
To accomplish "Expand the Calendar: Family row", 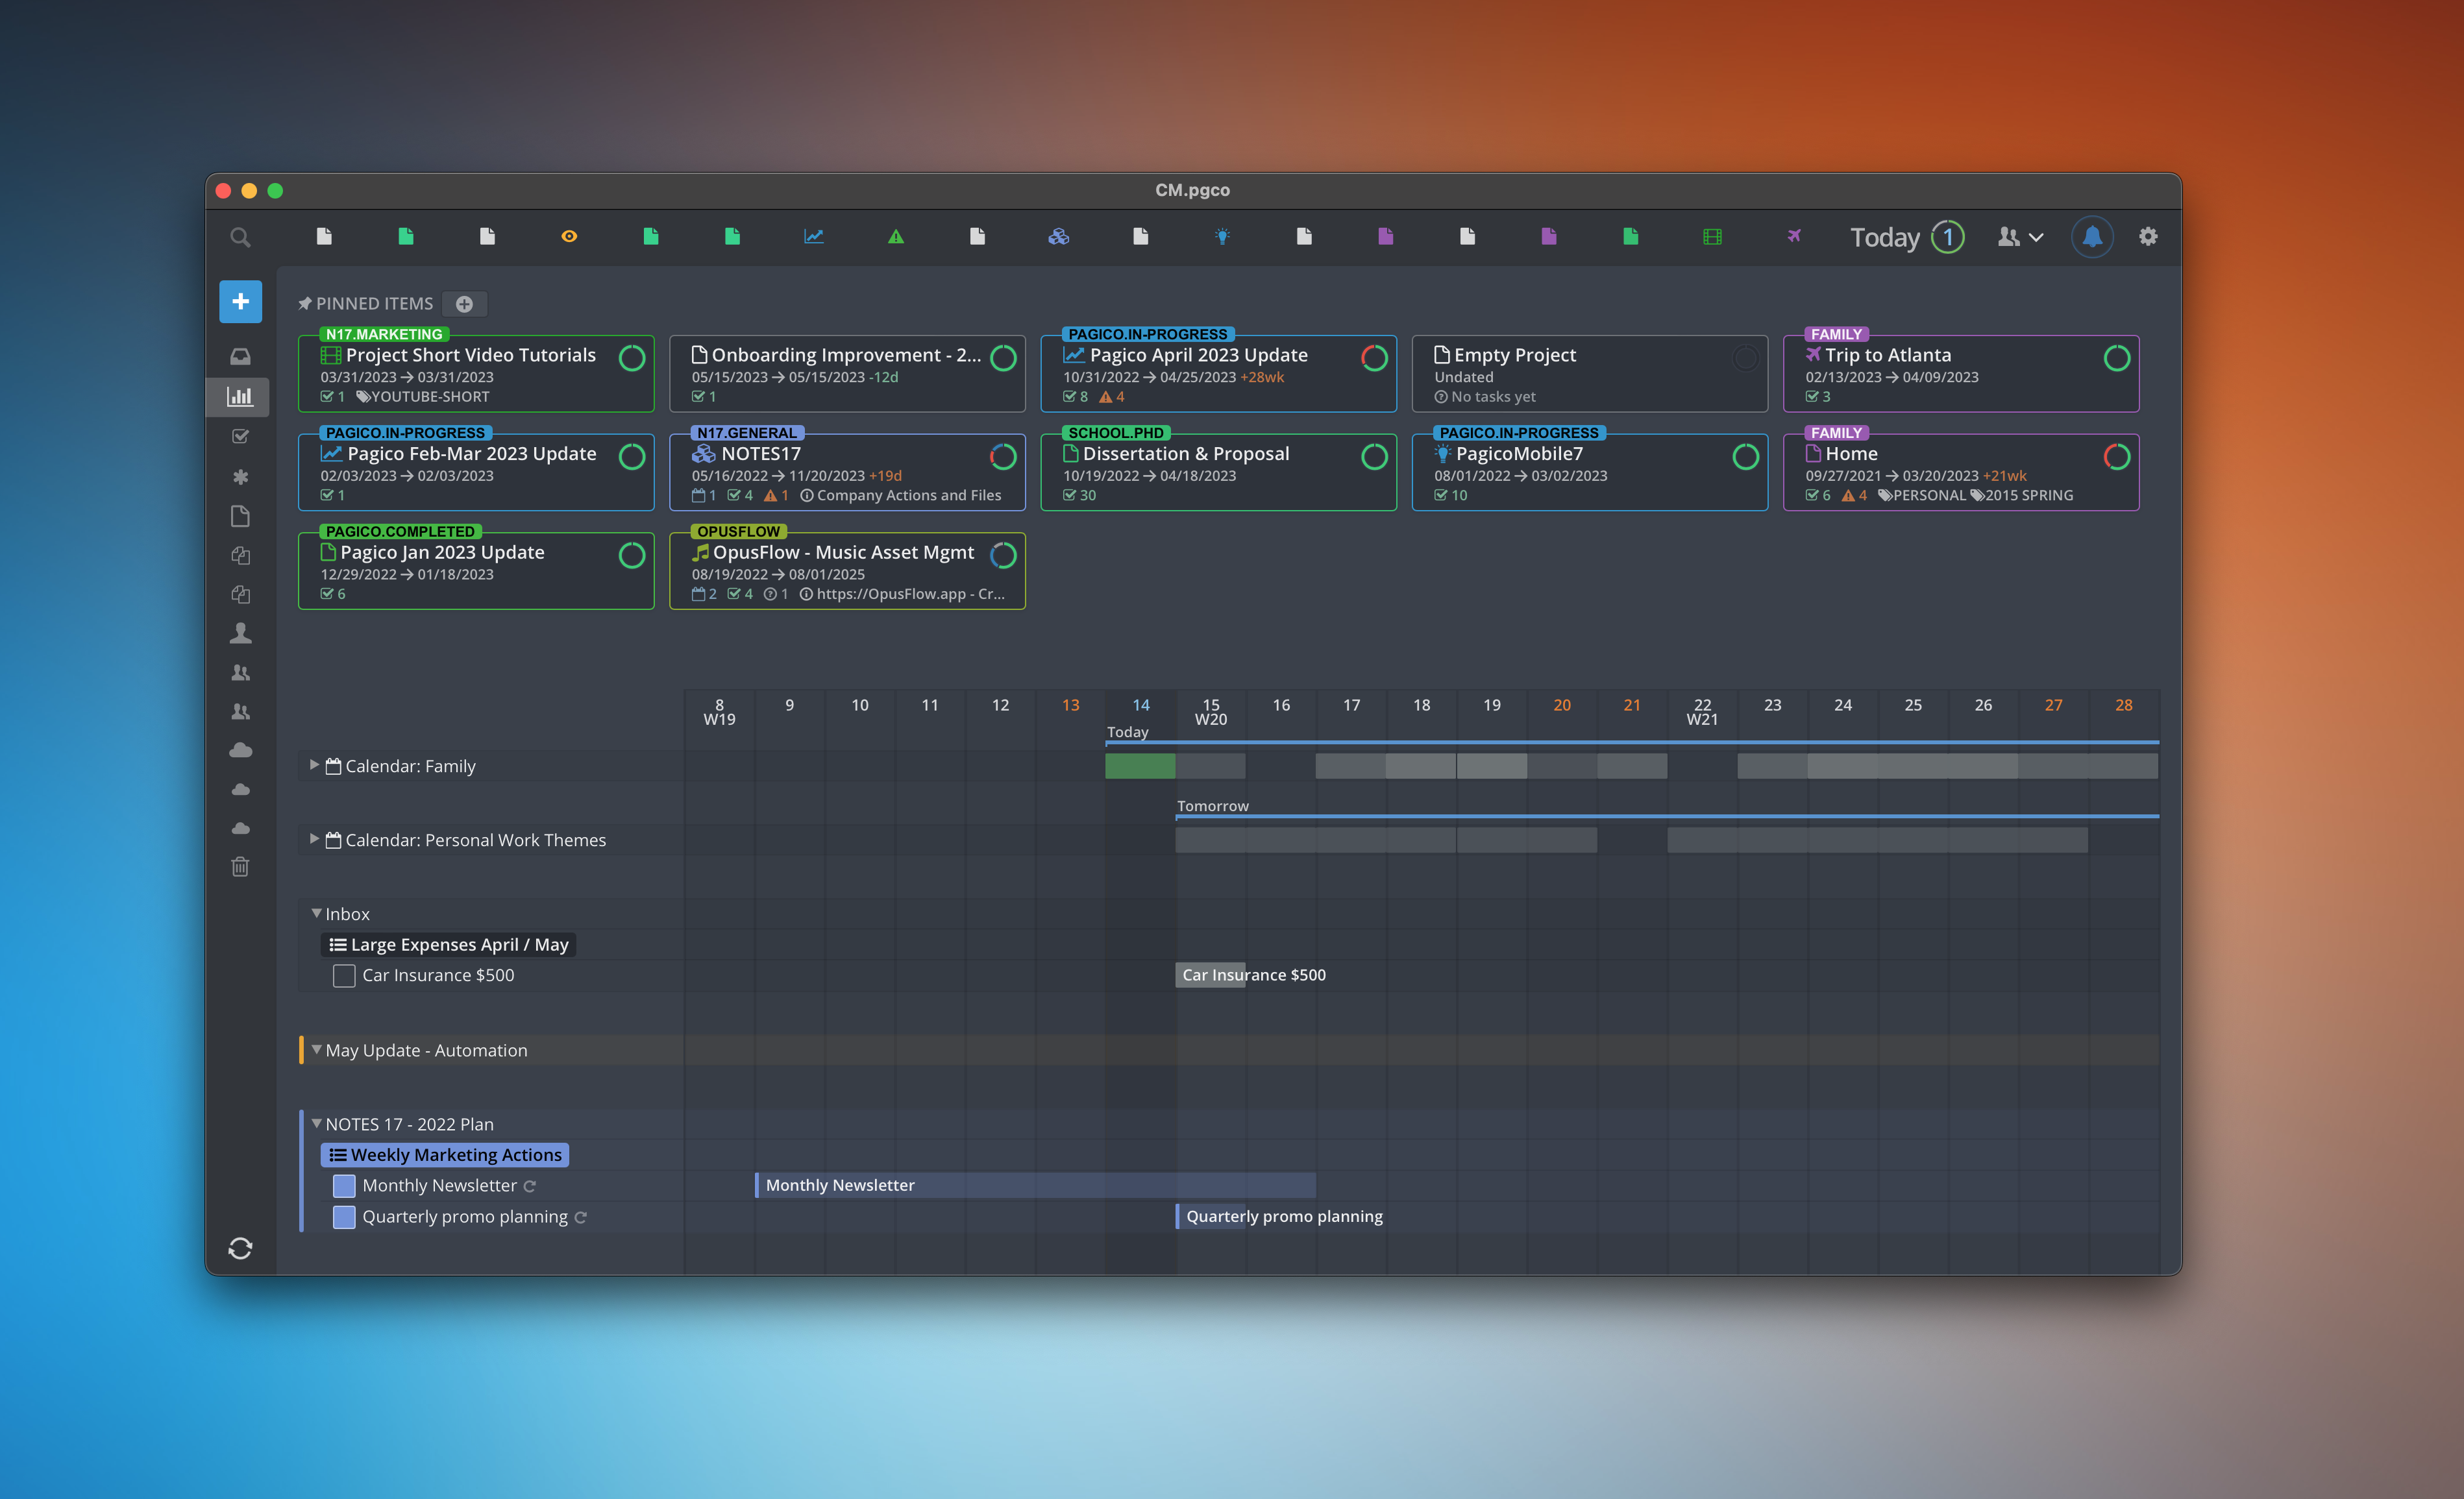I will coord(314,765).
